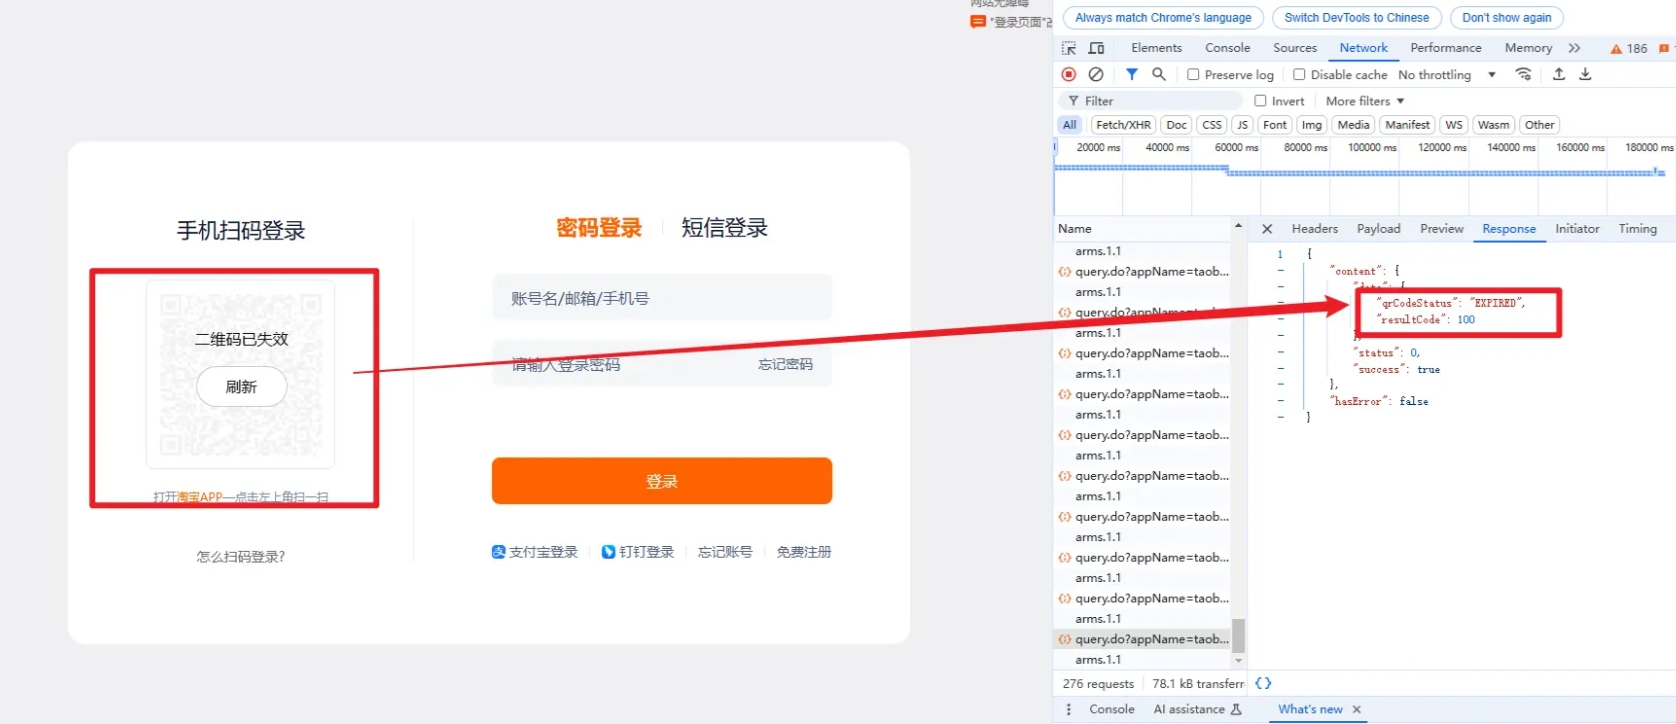Click the export HAR download icon

1585,74
